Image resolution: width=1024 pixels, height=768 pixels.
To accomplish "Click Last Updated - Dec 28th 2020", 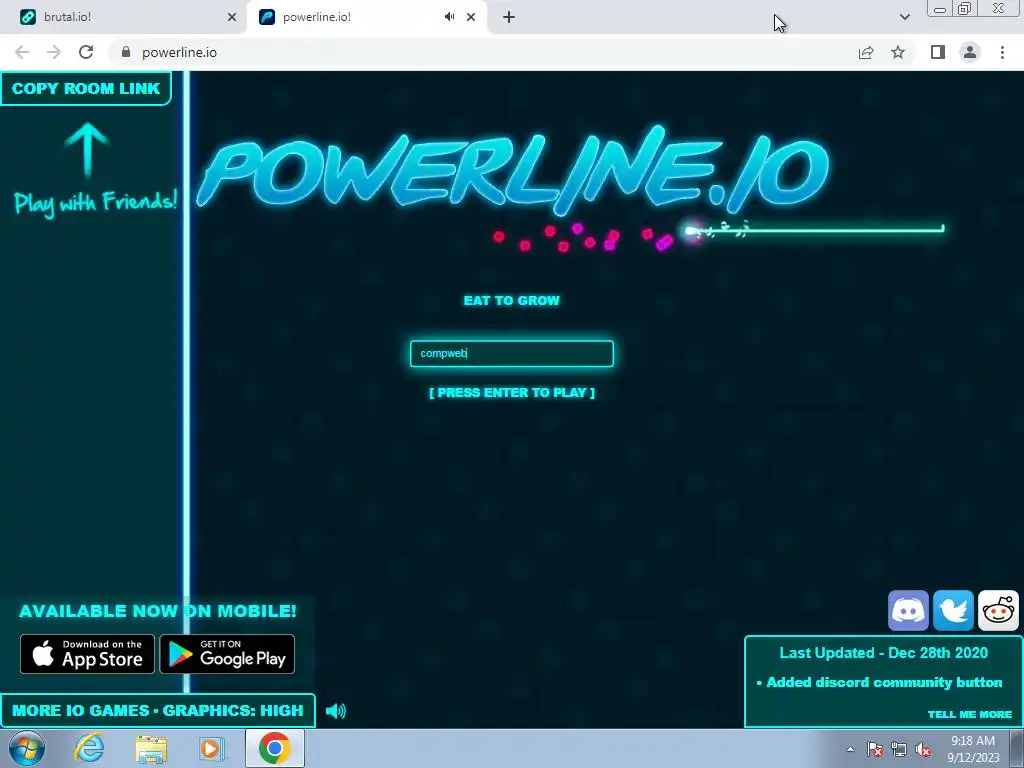I will coord(884,652).
